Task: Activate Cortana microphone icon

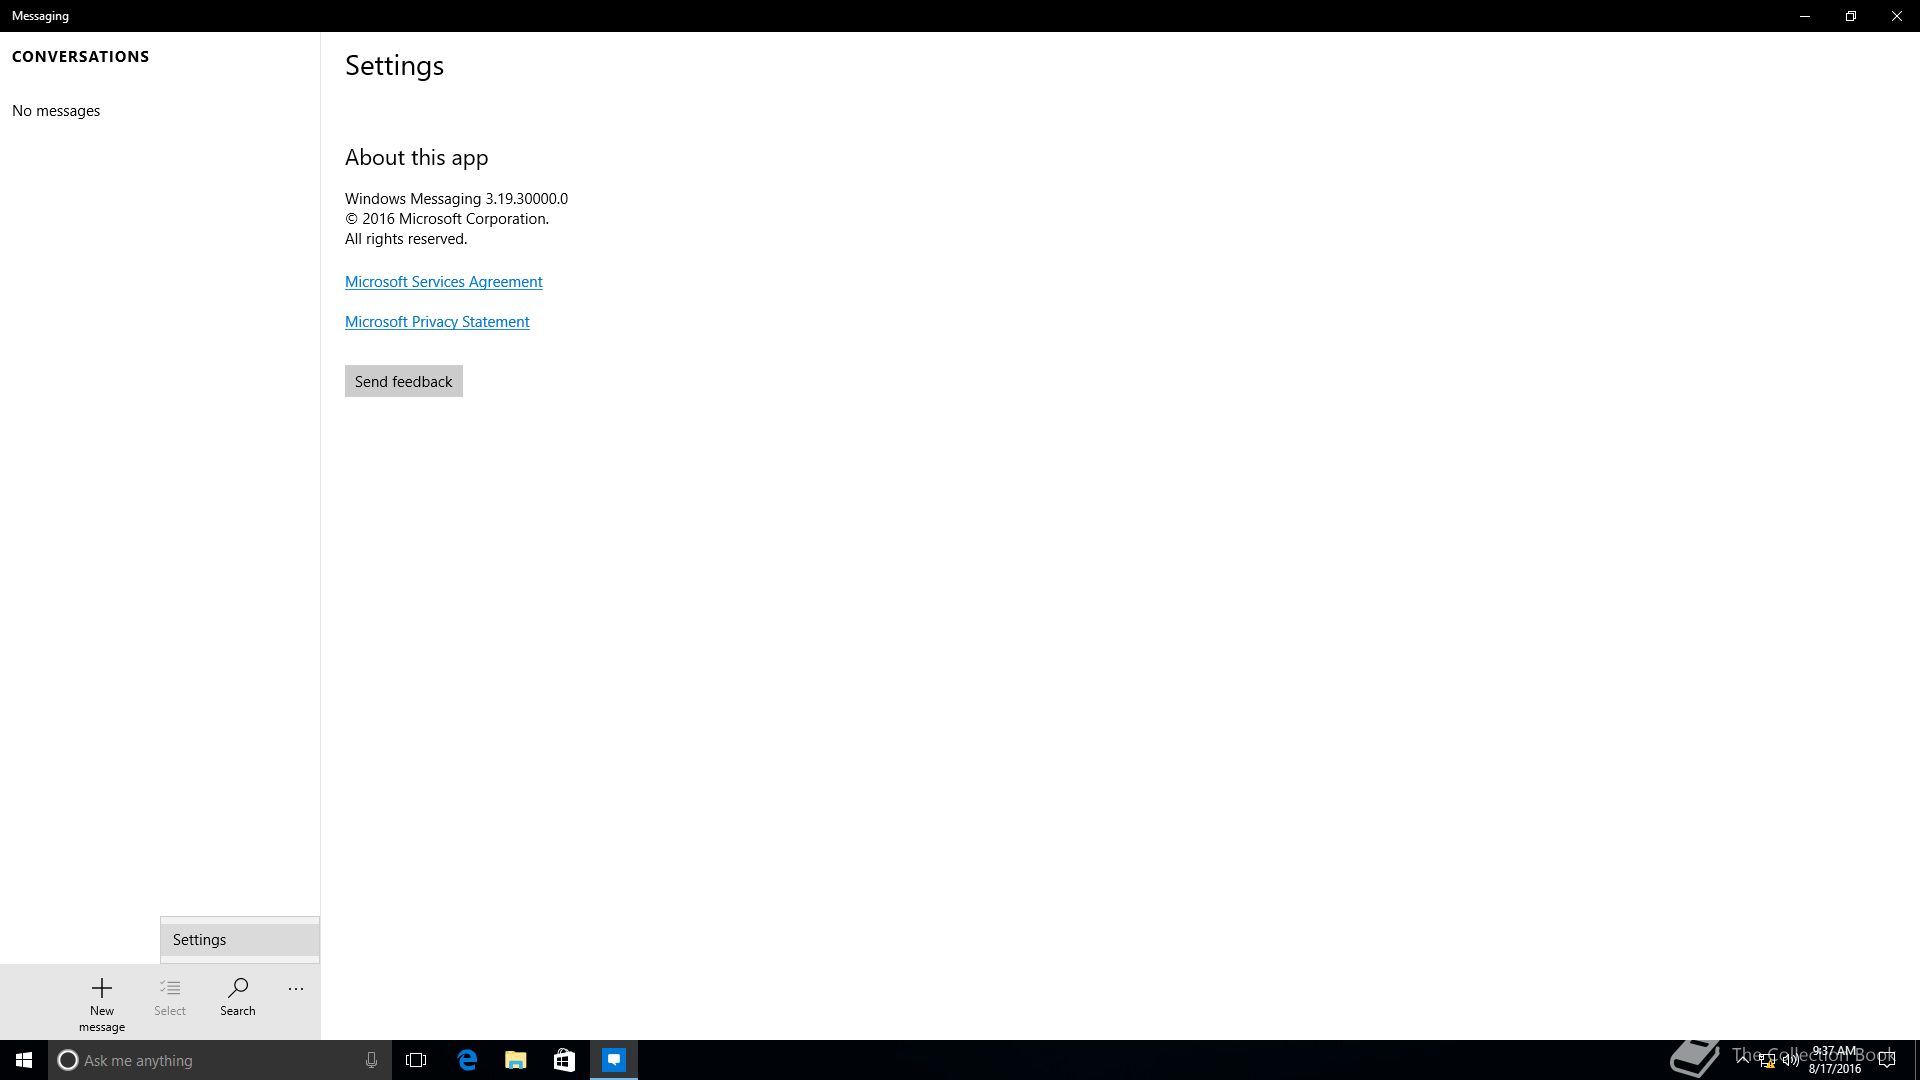Action: click(371, 1060)
